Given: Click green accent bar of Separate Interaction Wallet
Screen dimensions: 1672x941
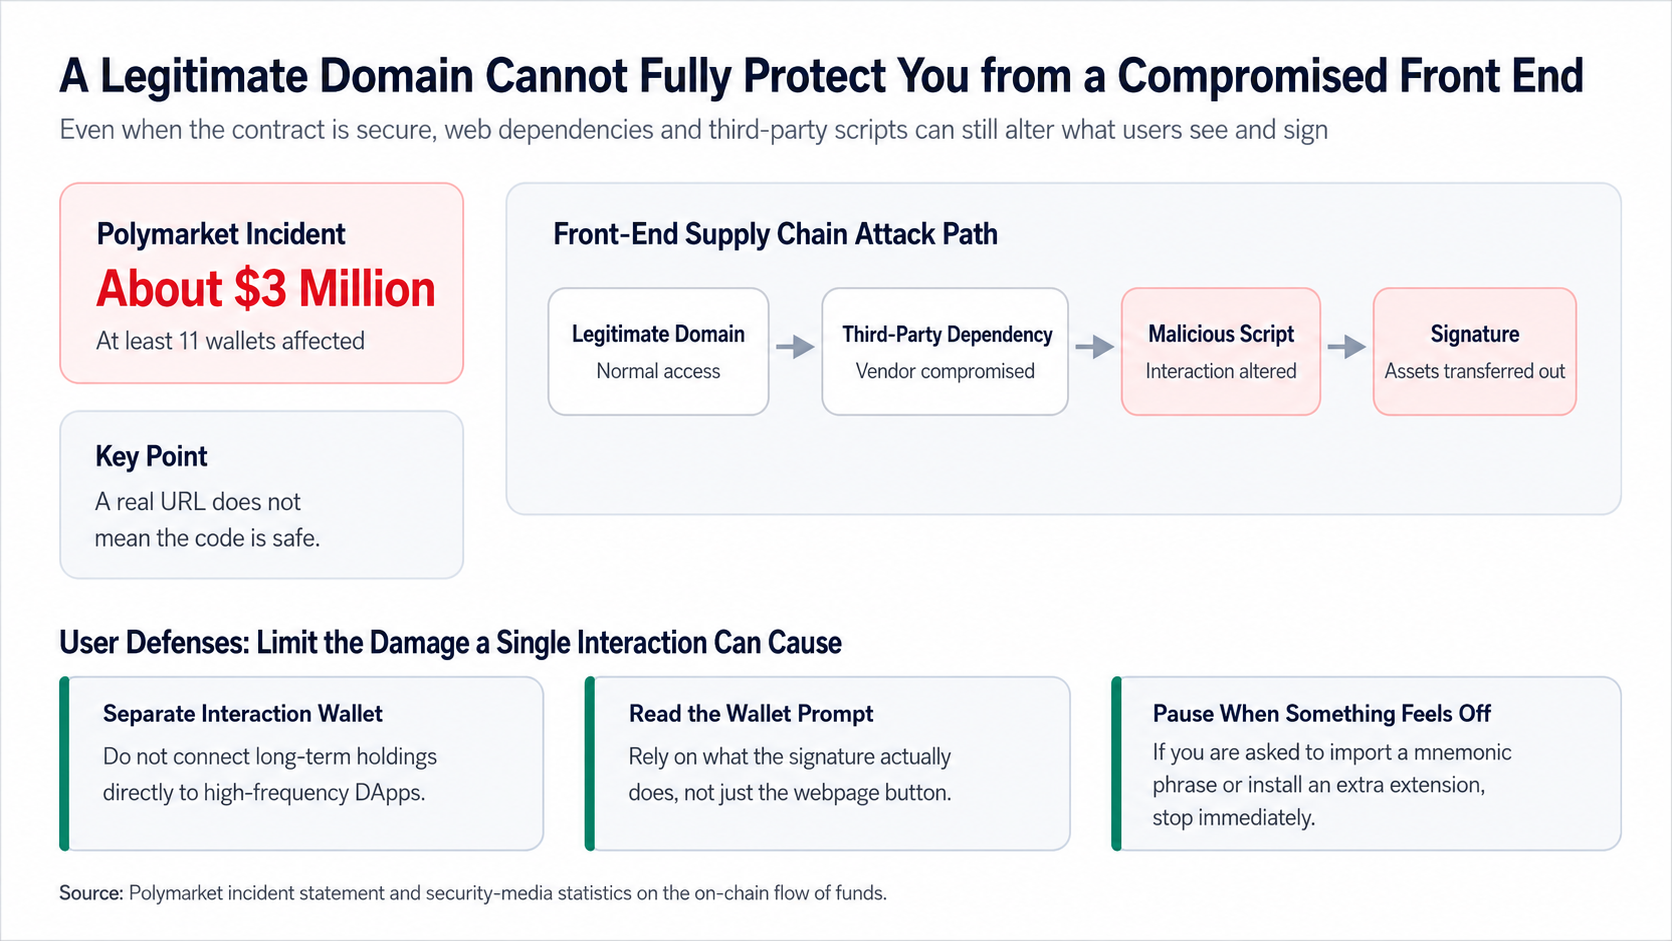Looking at the screenshot, I should [x=65, y=764].
